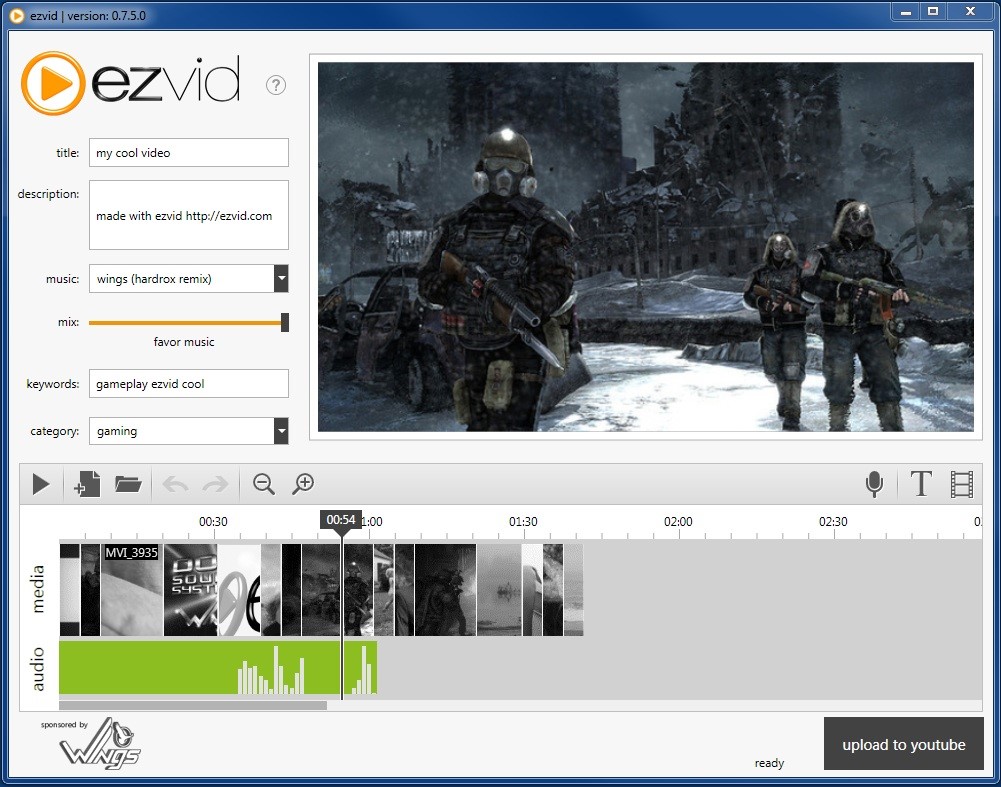Image resolution: width=1001 pixels, height=787 pixels.
Task: Click the upload to youtube button
Action: (x=903, y=744)
